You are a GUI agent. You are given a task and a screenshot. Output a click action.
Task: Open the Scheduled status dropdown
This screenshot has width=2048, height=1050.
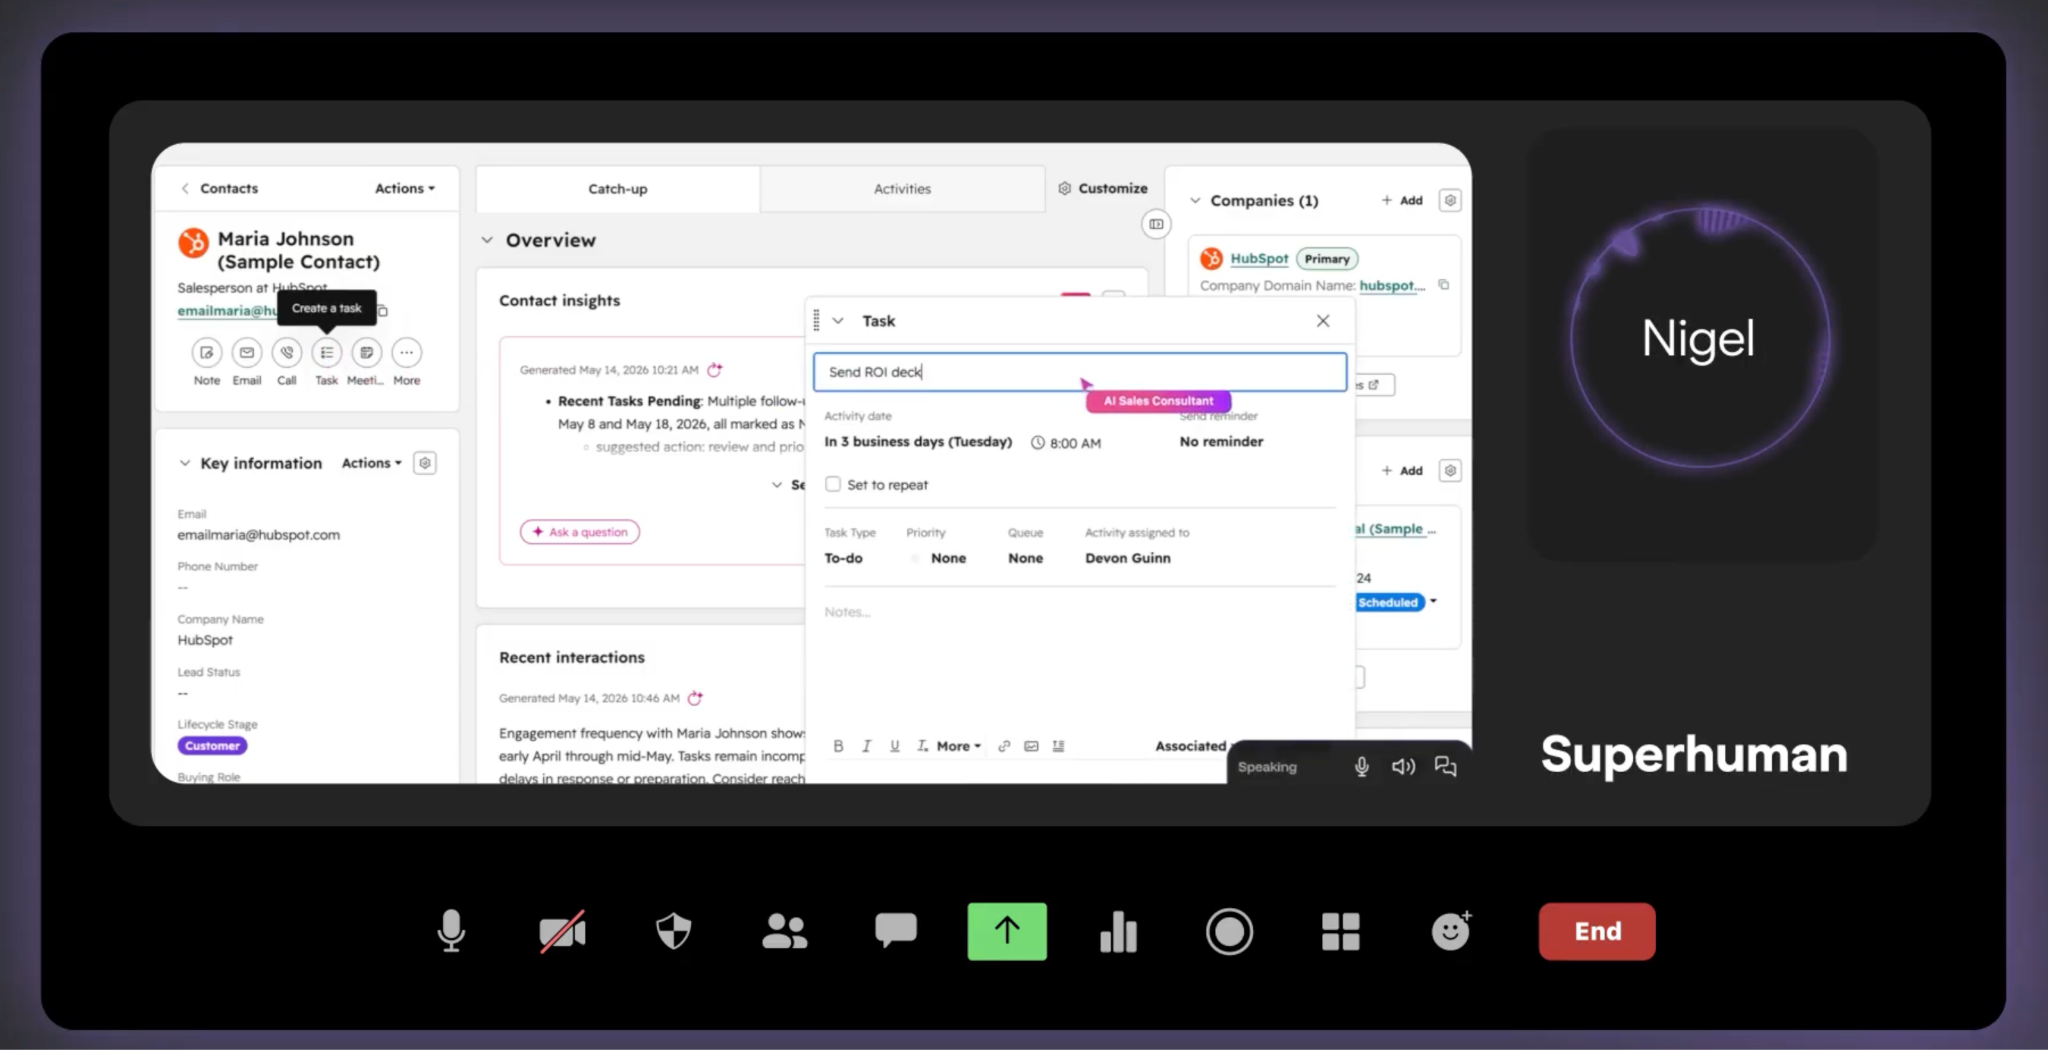[x=1397, y=602]
